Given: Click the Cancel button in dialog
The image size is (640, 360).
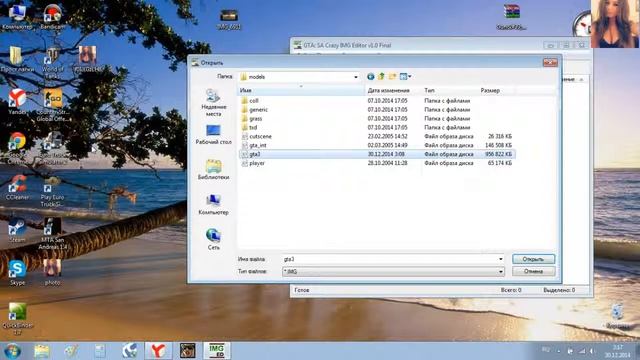Looking at the screenshot, I should pos(533,271).
